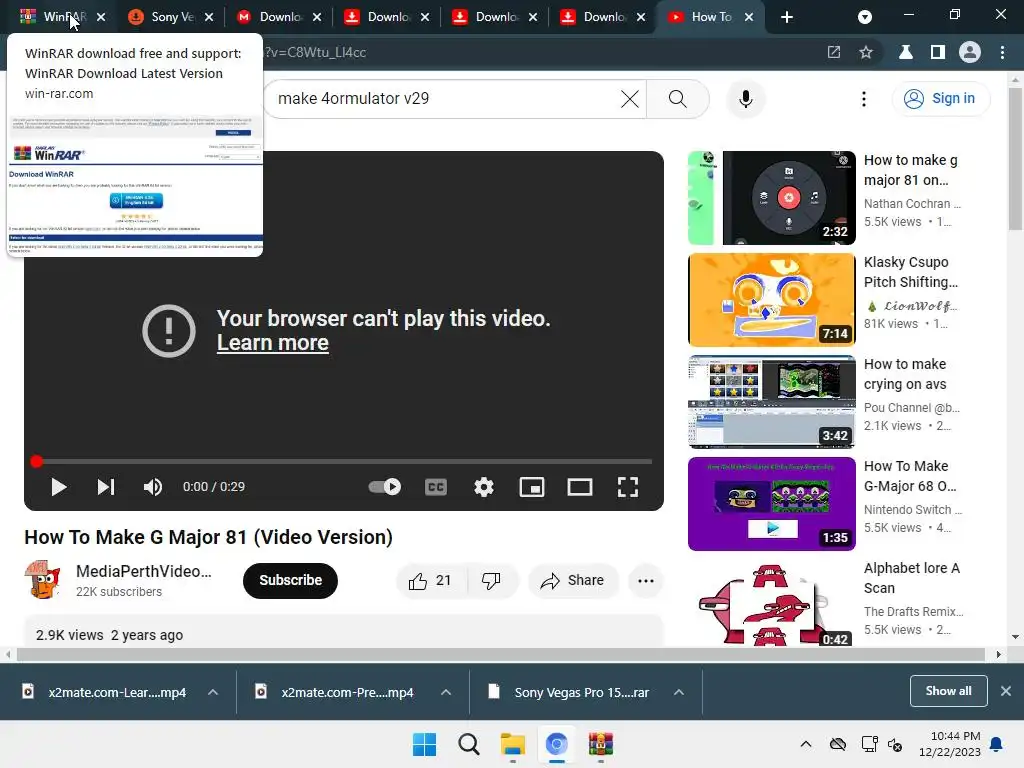Open 'How to make g major 81' thumbnail
The image size is (1024, 768).
coord(772,198)
